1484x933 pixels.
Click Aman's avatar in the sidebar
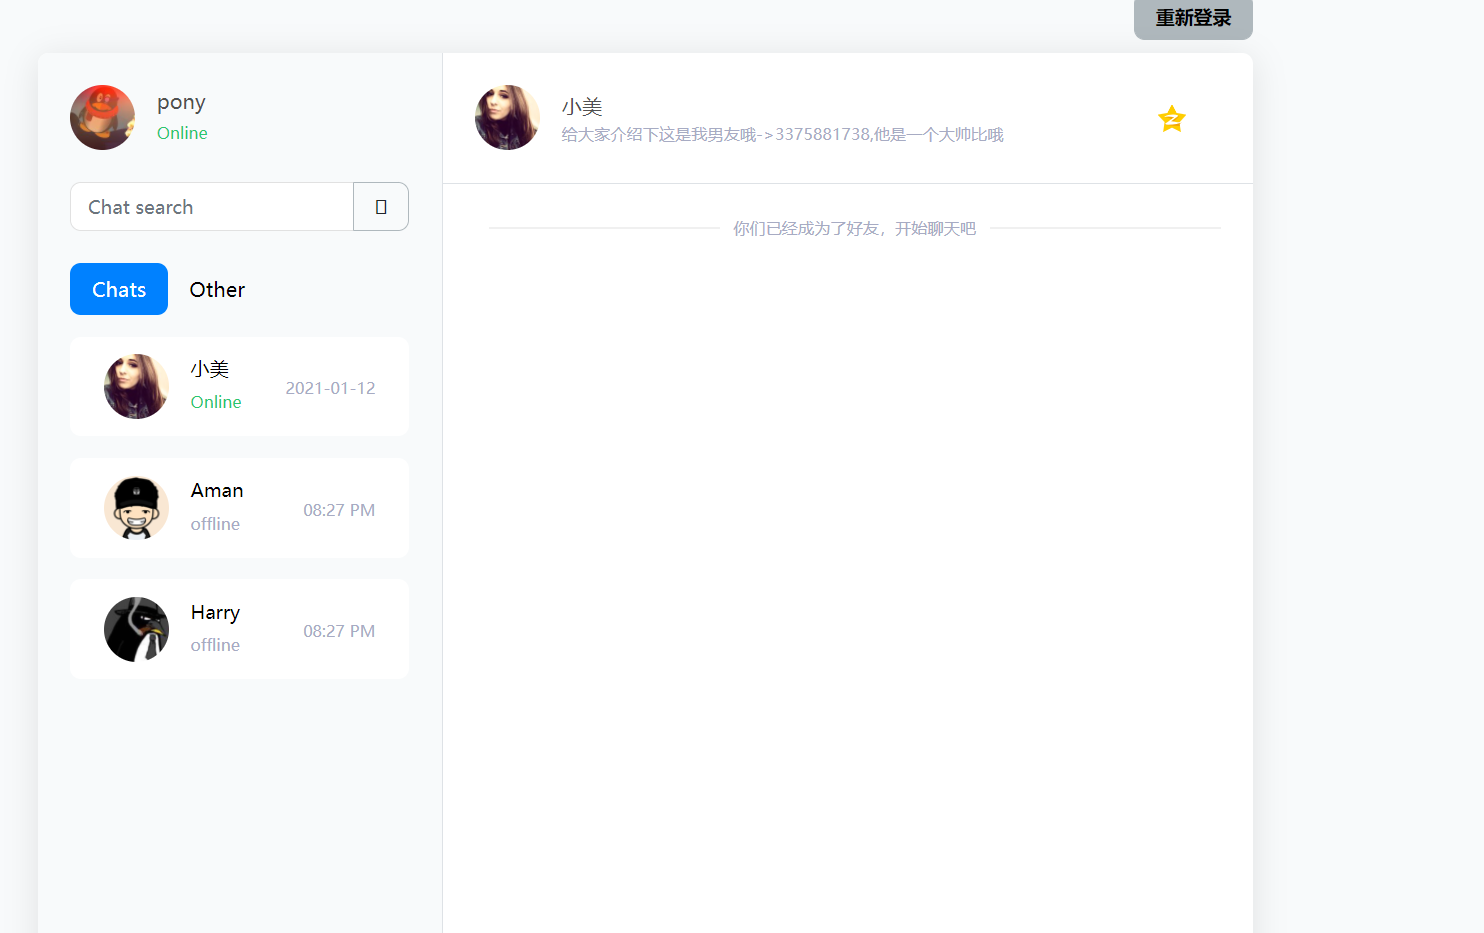136,507
